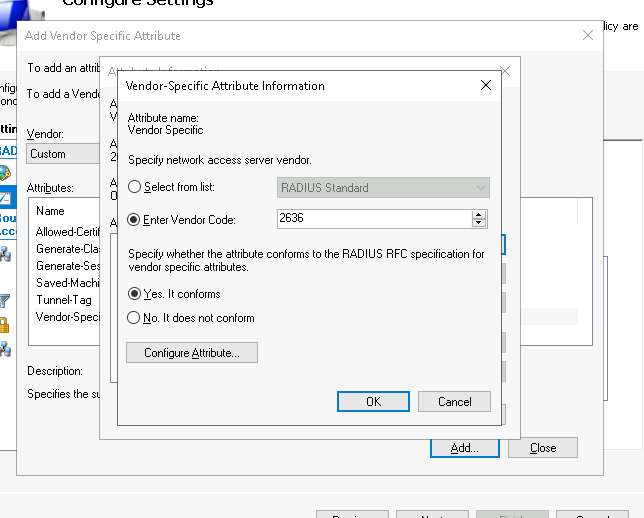The height and width of the screenshot is (518, 644).
Task: Click the funnel filter icon in left sidebar
Action: point(5,300)
